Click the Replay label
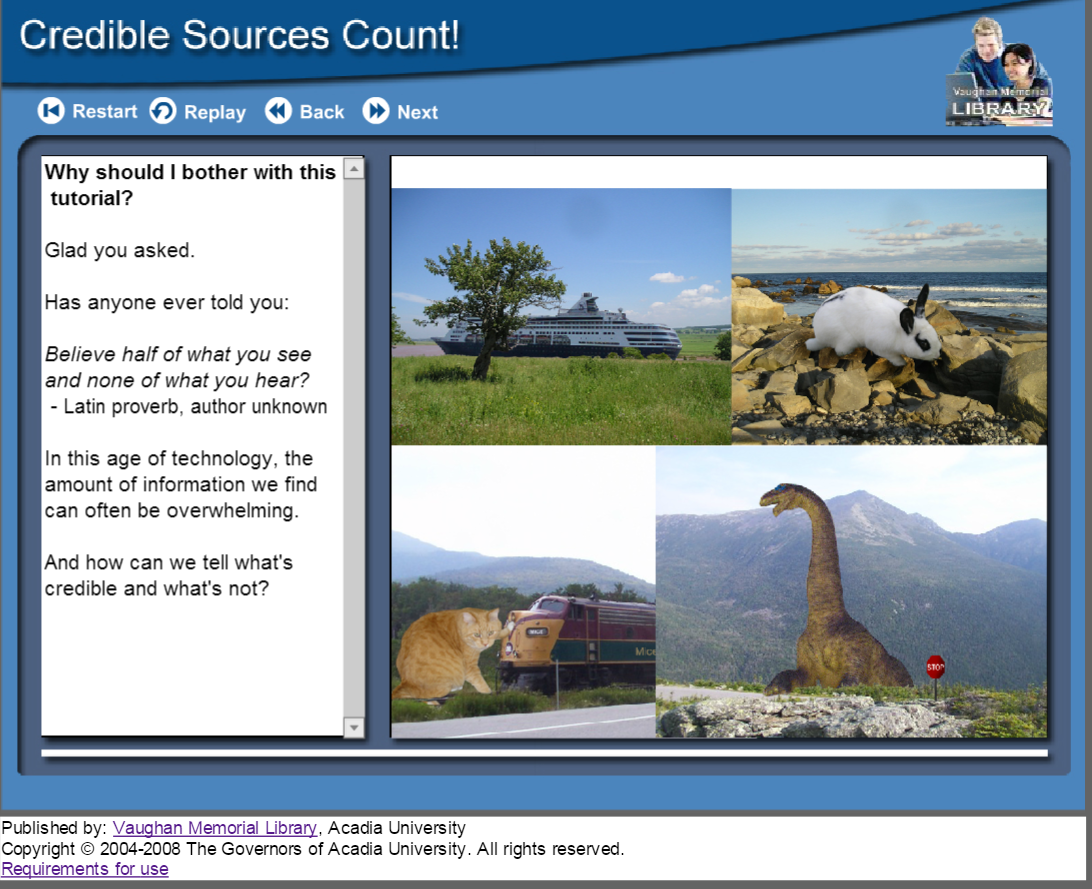This screenshot has height=889, width=1092. pyautogui.click(x=214, y=112)
